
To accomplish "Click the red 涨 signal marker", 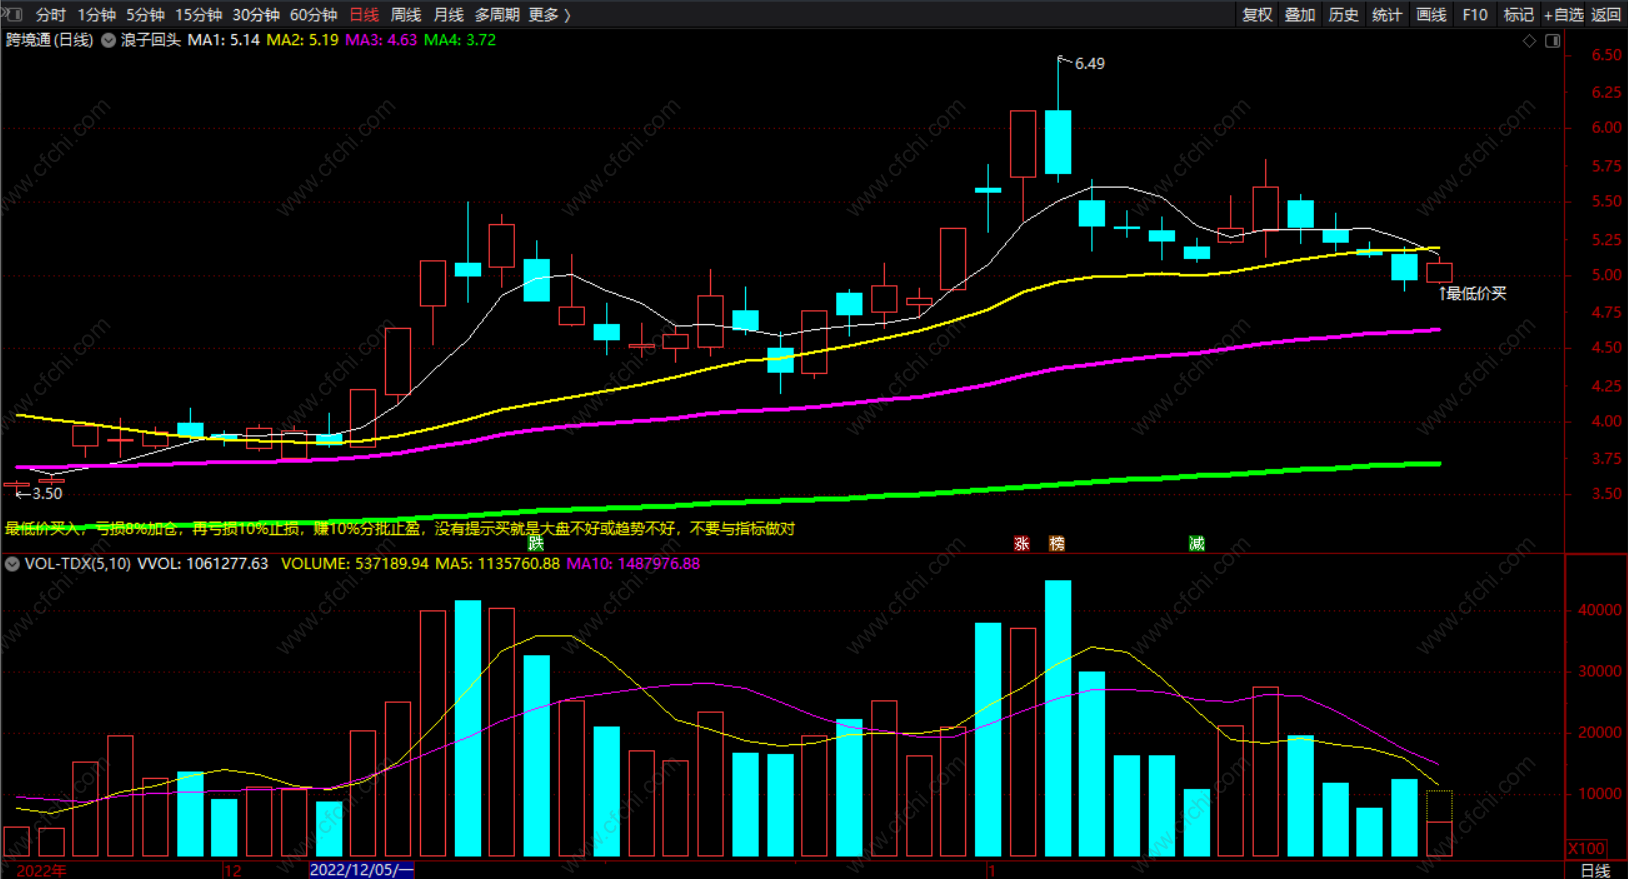I will [x=1021, y=543].
